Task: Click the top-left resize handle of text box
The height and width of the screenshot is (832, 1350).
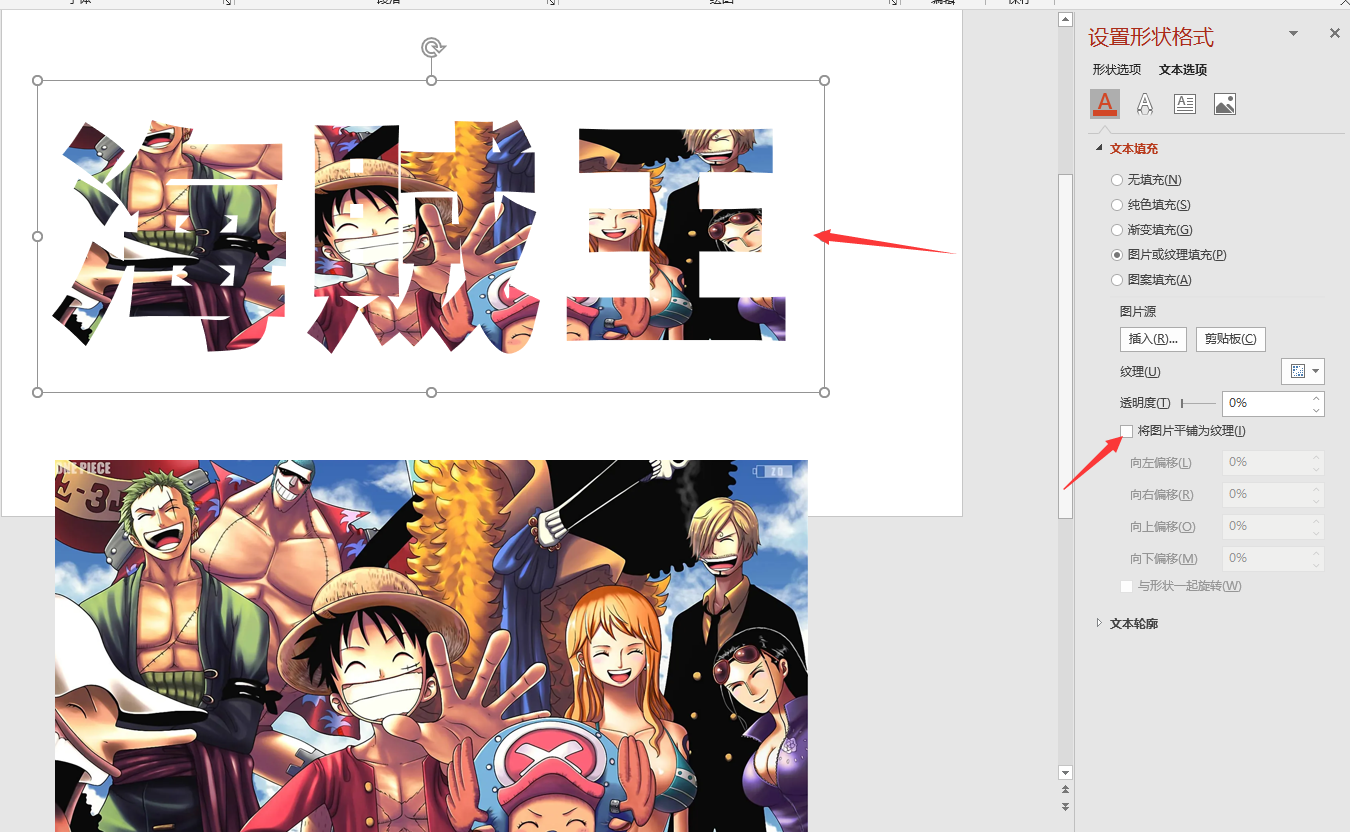Action: (38, 80)
